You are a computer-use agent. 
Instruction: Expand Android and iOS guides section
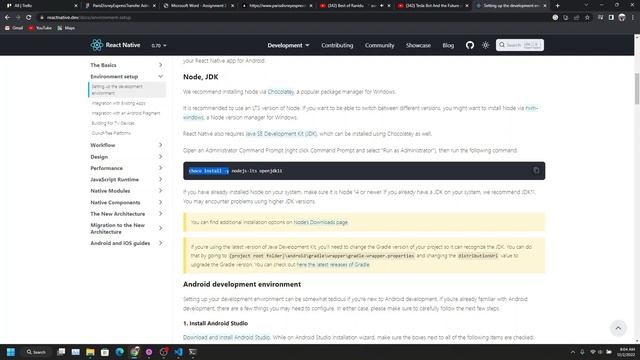pos(127,243)
